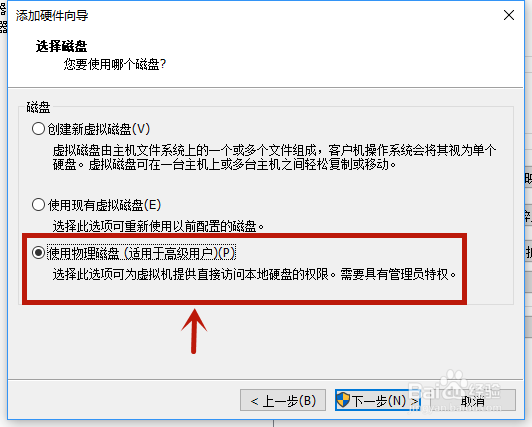Click the 选择磁盘 heading
The width and height of the screenshot is (532, 427).
(x=61, y=46)
